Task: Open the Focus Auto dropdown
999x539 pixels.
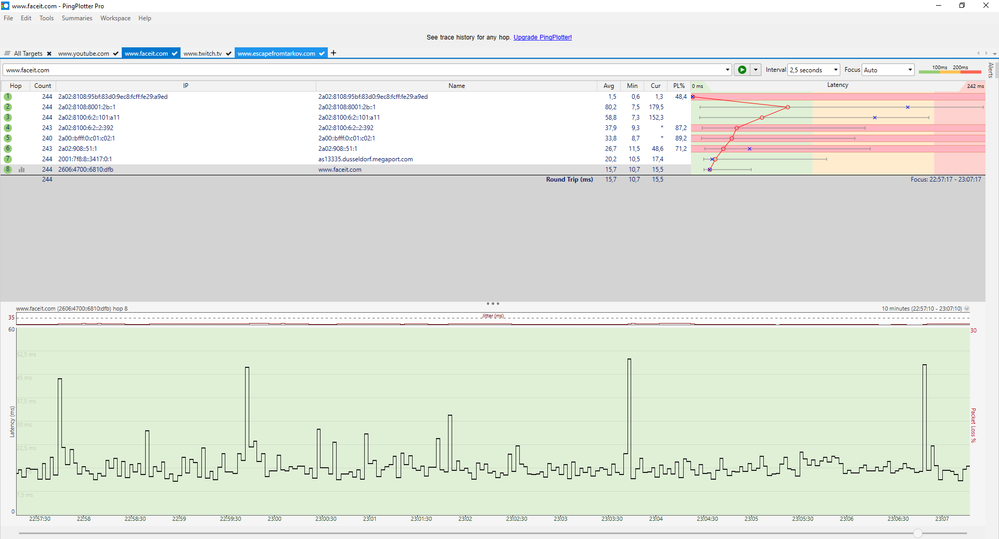Action: [x=888, y=70]
